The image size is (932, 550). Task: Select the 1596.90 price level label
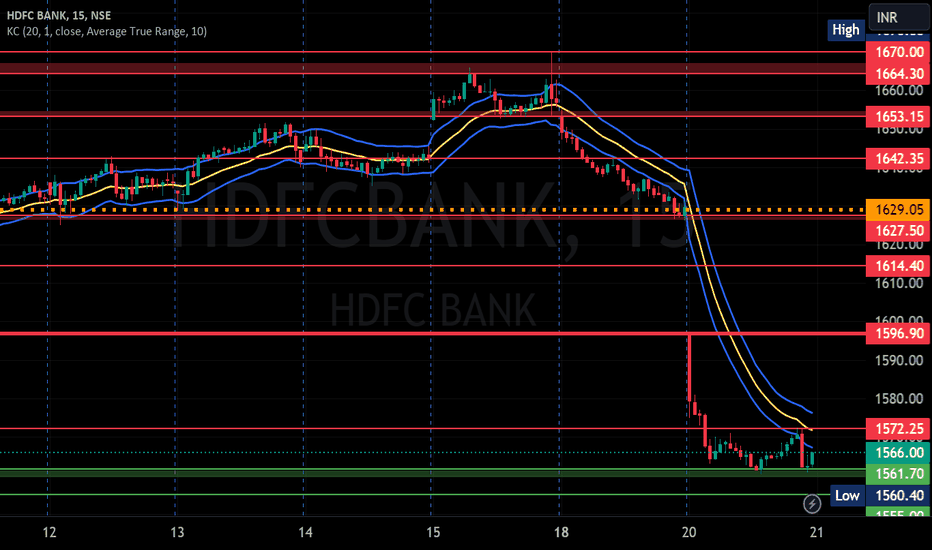pos(899,334)
